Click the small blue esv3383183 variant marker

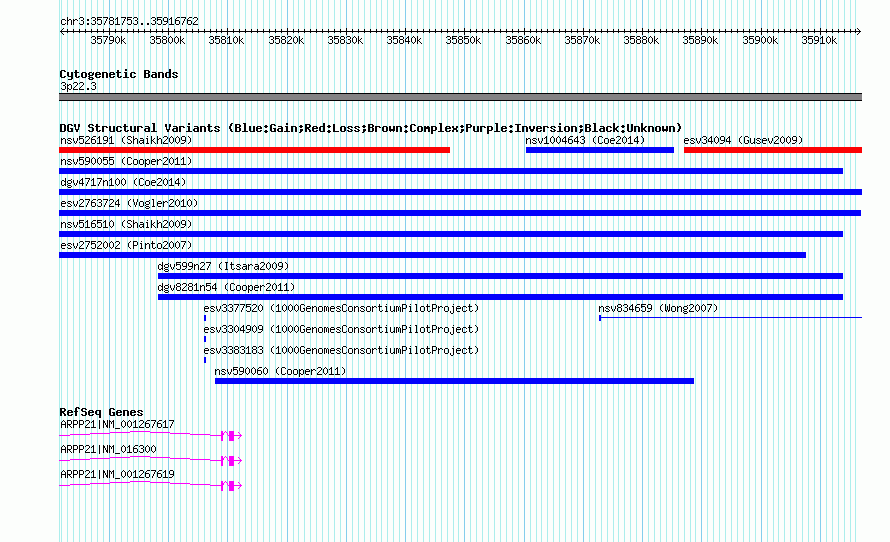205,360
